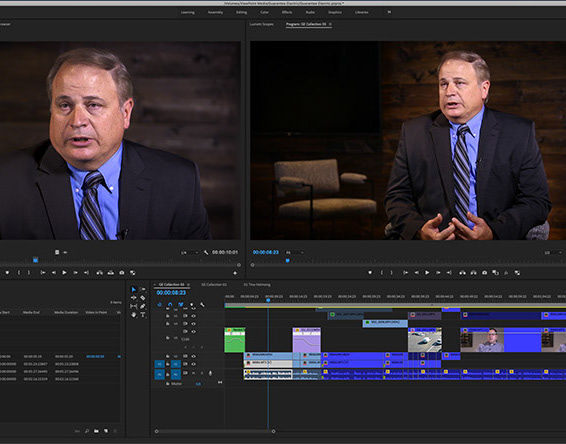Click Overwrite button in Source Monitor
566x444 pixels.
pos(111,273)
